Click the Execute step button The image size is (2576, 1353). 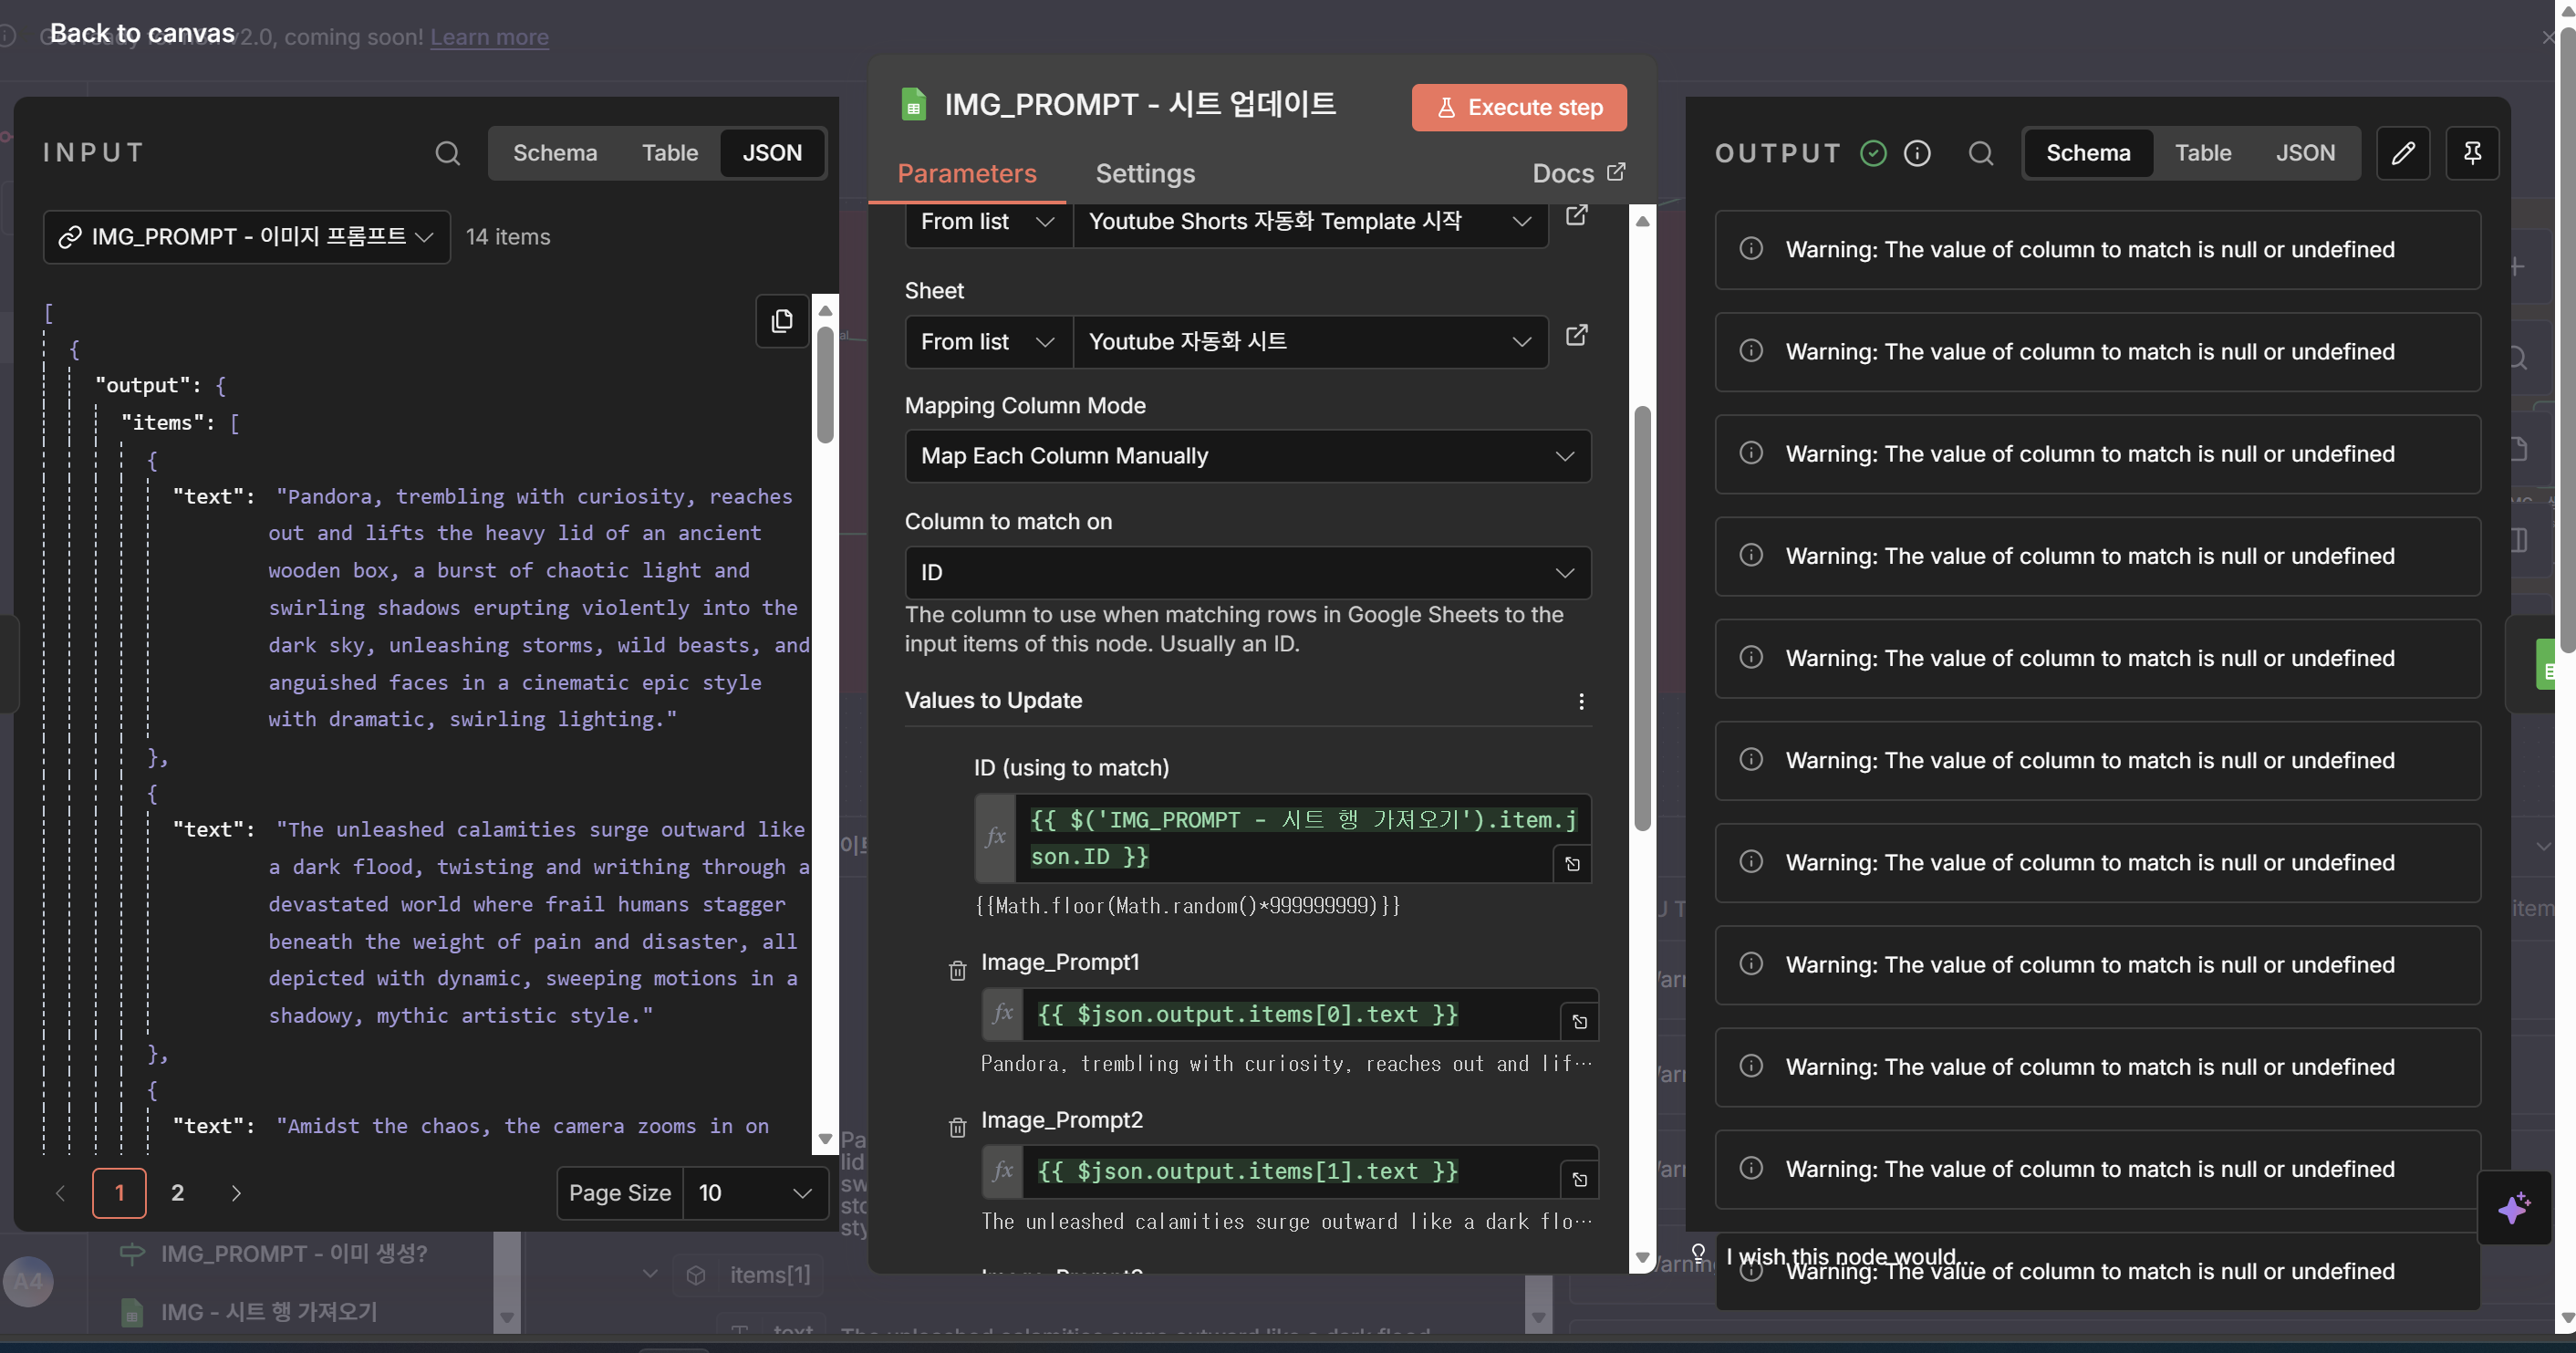tap(1518, 107)
